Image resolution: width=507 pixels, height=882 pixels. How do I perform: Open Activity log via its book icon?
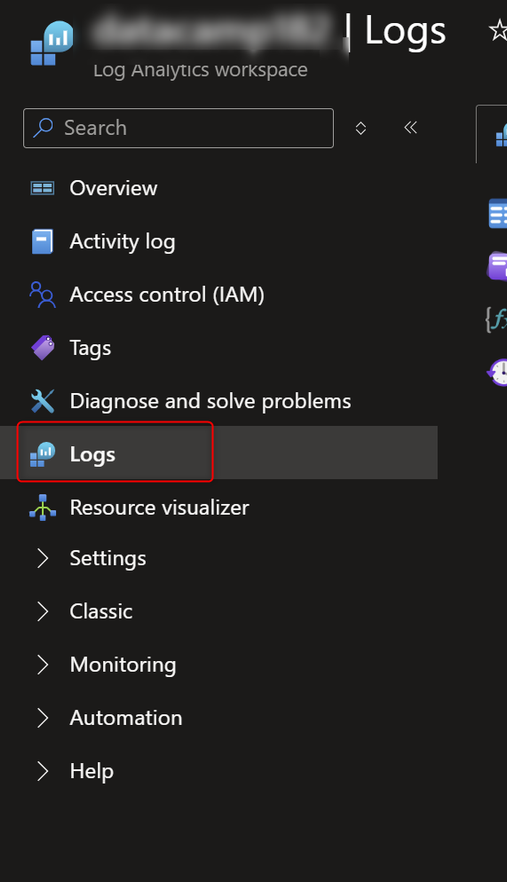42,241
